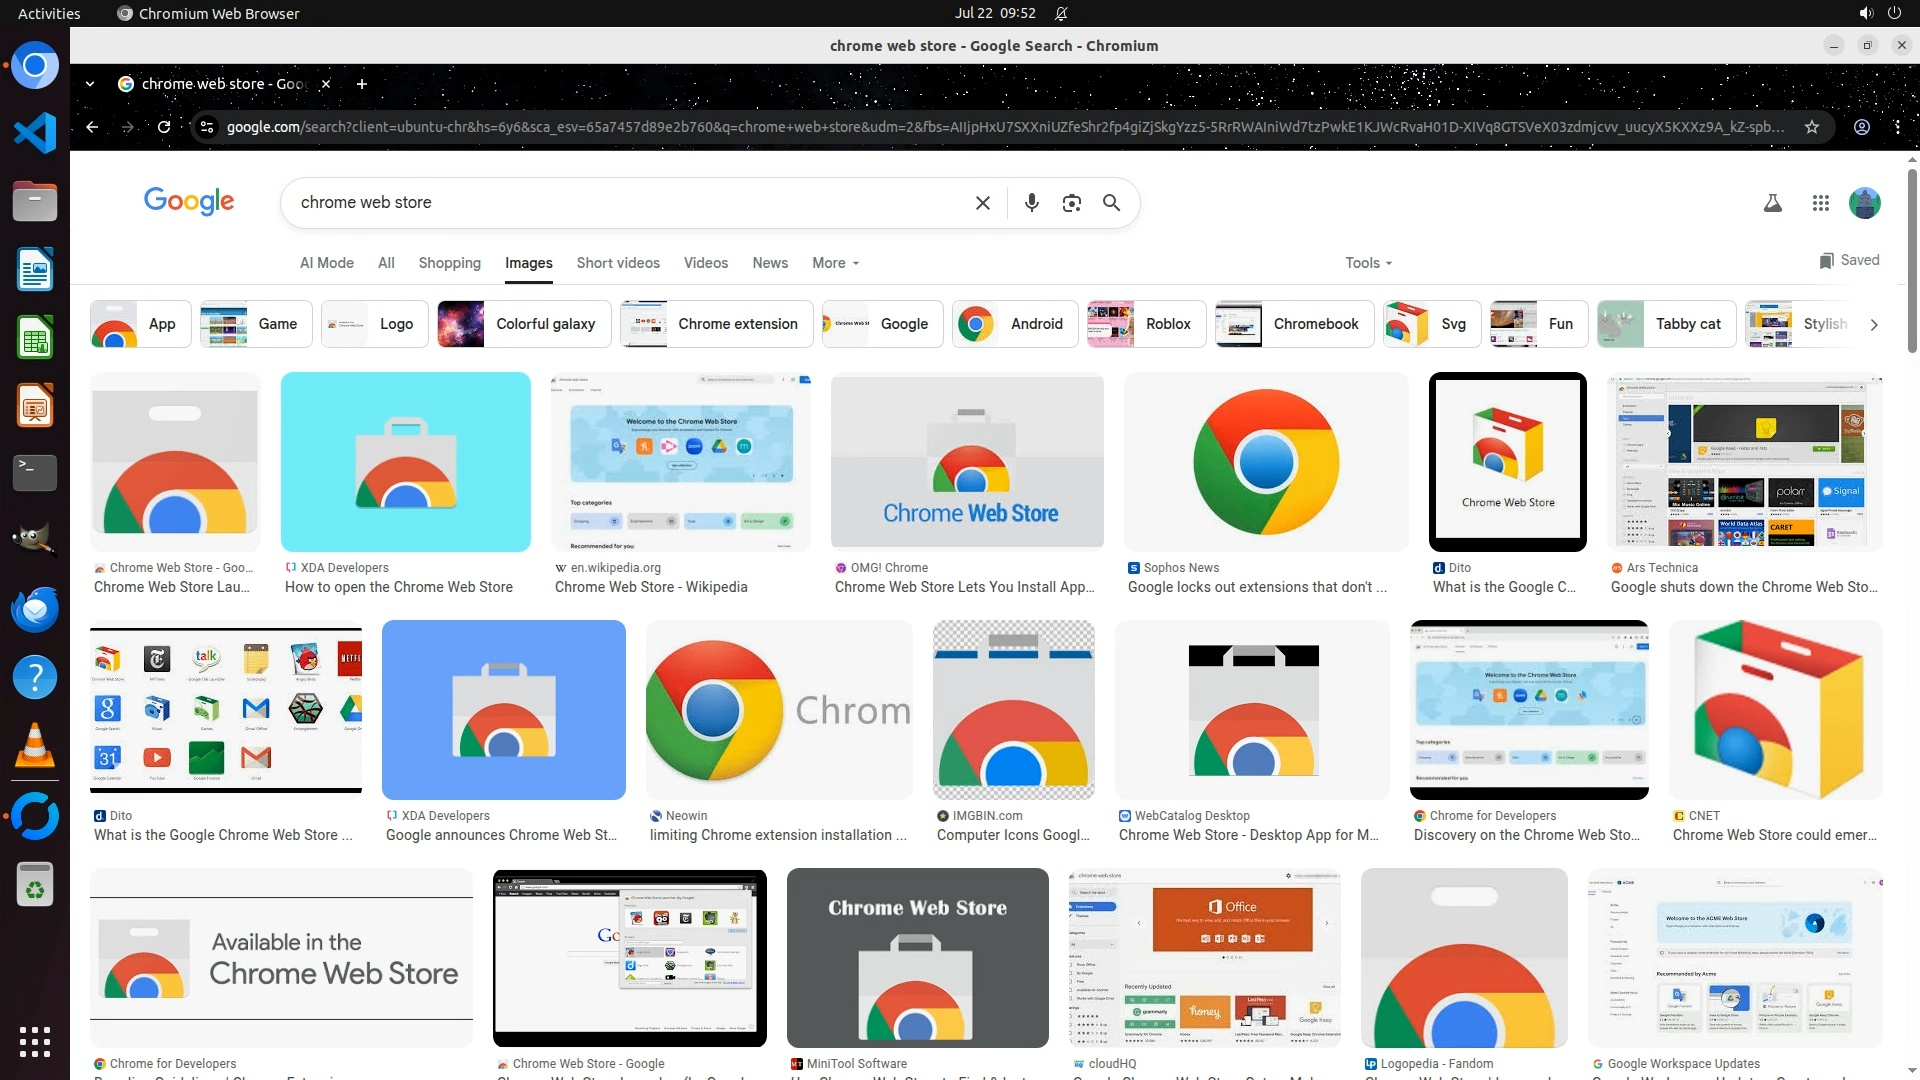Switch to the Videos tab
The width and height of the screenshot is (1920, 1080).
[705, 263]
